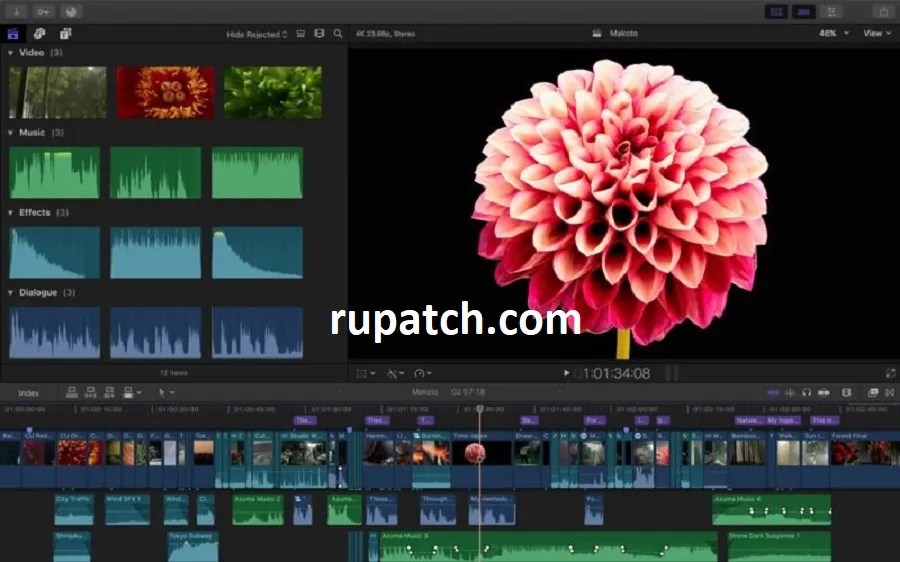Click the browser search magnifier icon
This screenshot has height=562, width=900.
338,34
